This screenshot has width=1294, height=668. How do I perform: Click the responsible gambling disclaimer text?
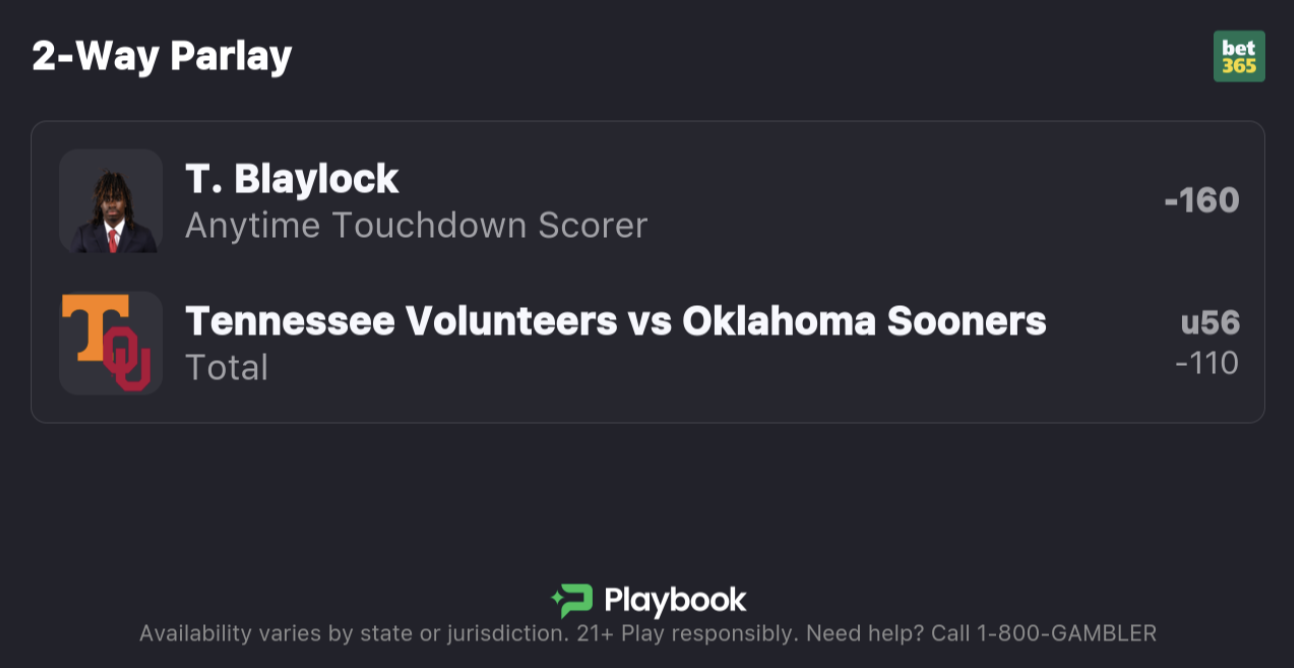[647, 633]
